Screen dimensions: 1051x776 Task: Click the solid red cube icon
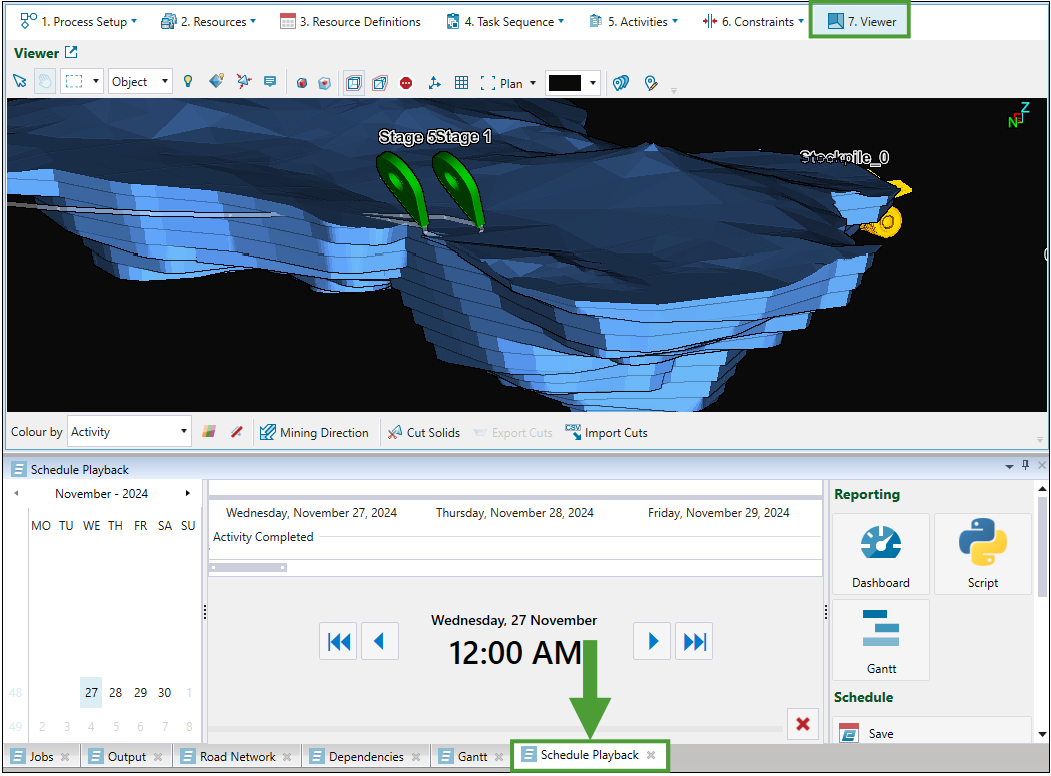click(x=302, y=83)
